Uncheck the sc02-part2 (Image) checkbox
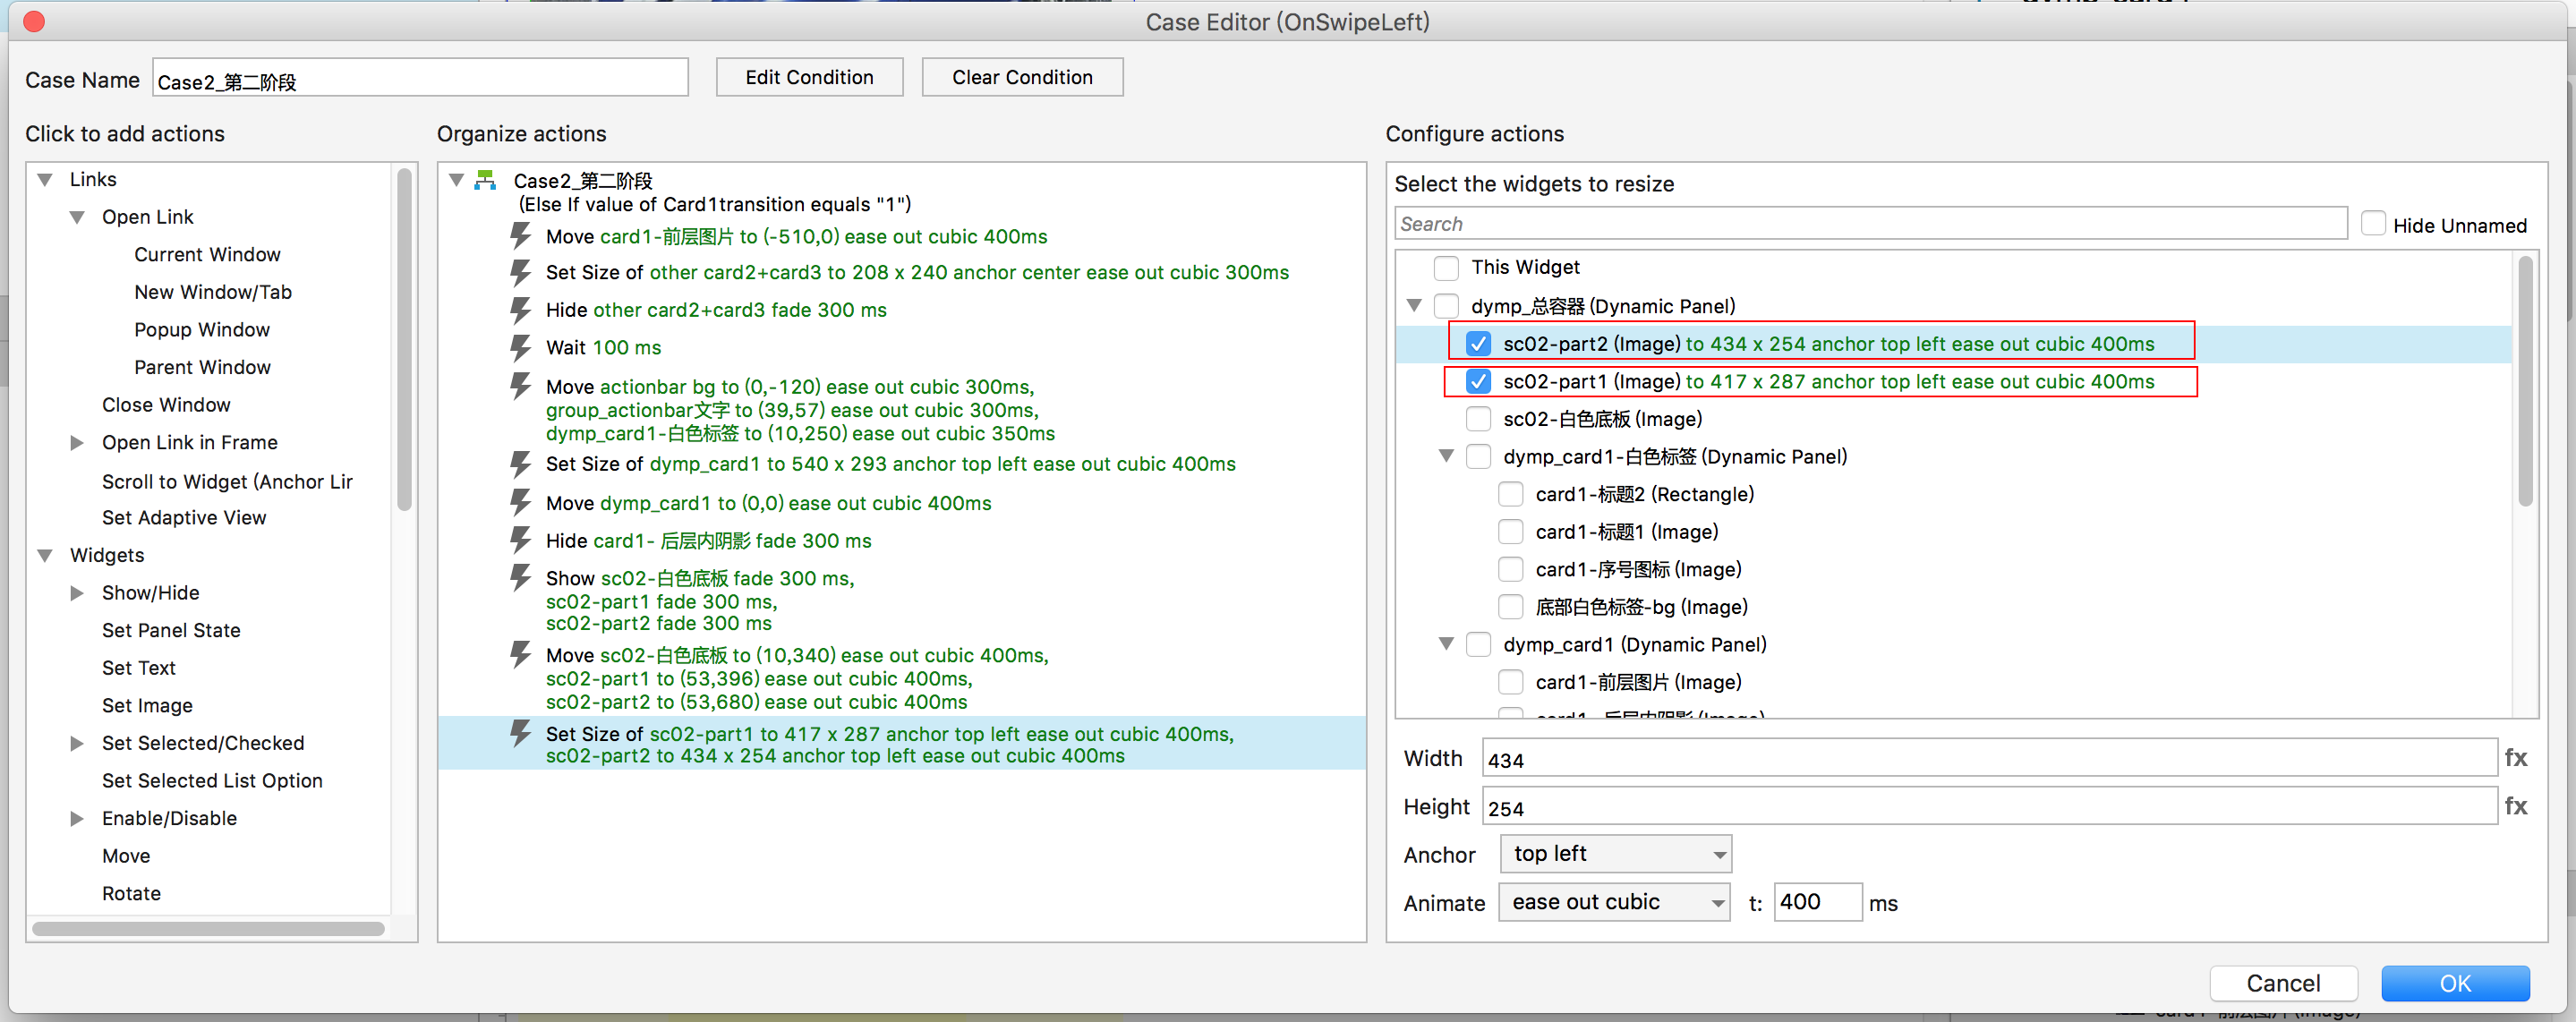 coord(1478,344)
